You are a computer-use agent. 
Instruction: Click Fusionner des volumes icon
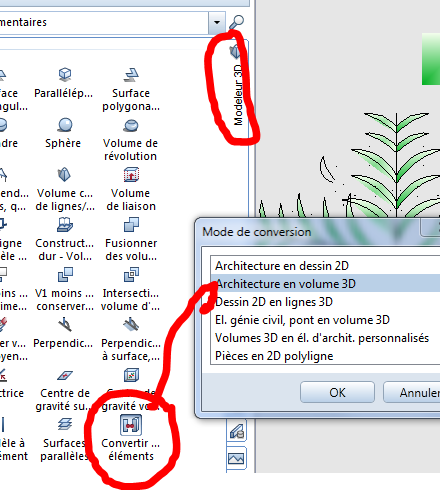click(x=131, y=225)
